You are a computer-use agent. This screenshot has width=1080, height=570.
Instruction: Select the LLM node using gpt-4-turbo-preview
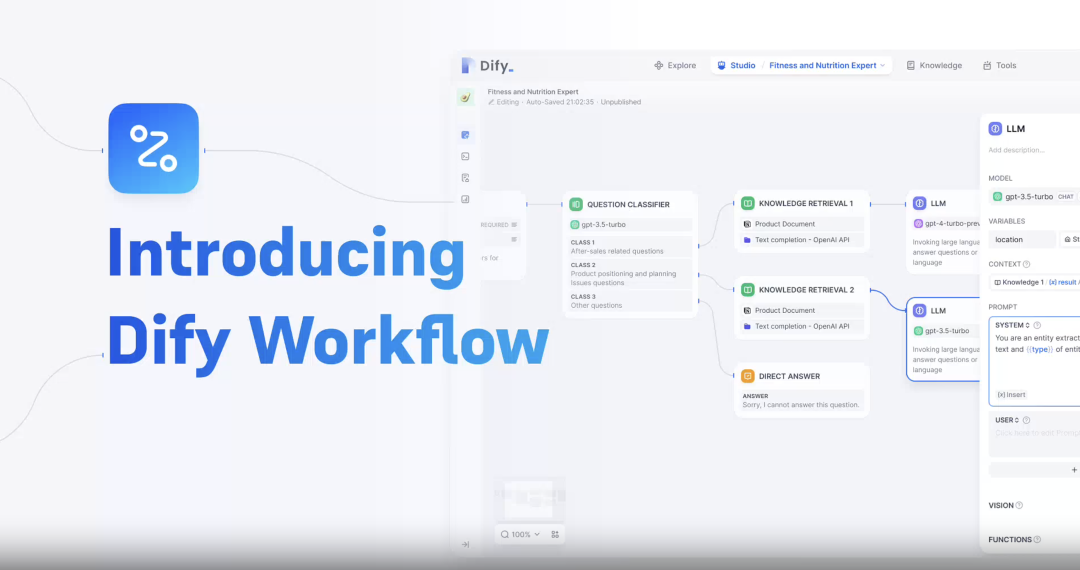click(944, 231)
